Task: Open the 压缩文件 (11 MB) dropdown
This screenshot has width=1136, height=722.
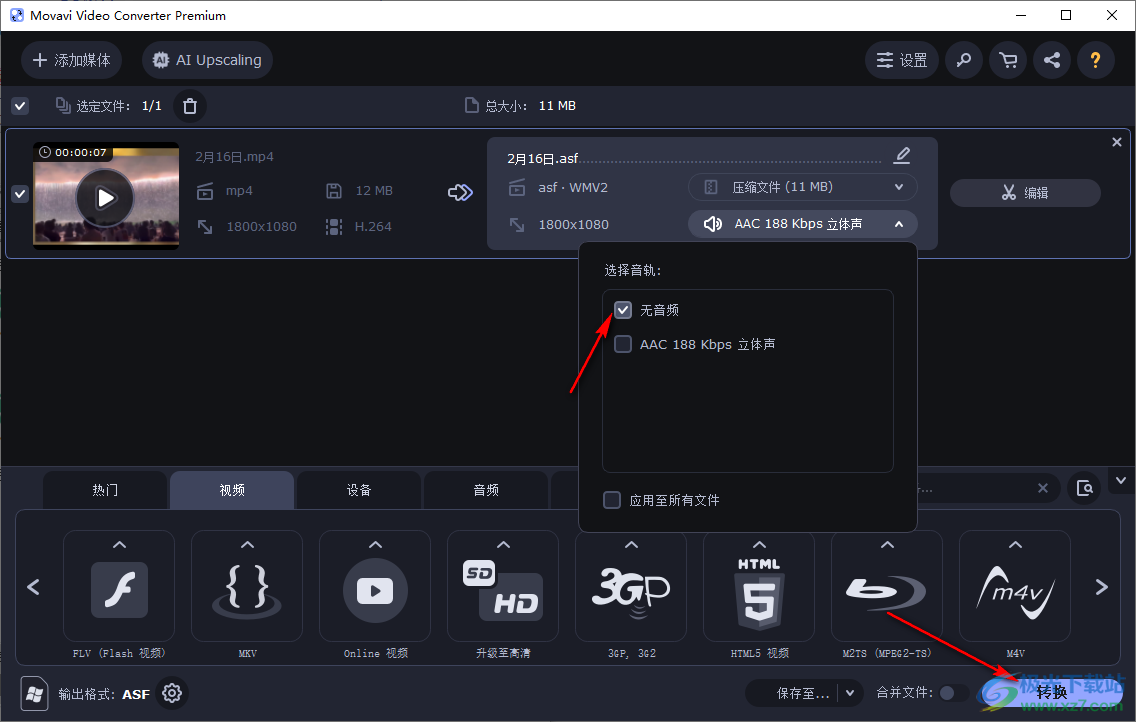Action: coord(802,187)
